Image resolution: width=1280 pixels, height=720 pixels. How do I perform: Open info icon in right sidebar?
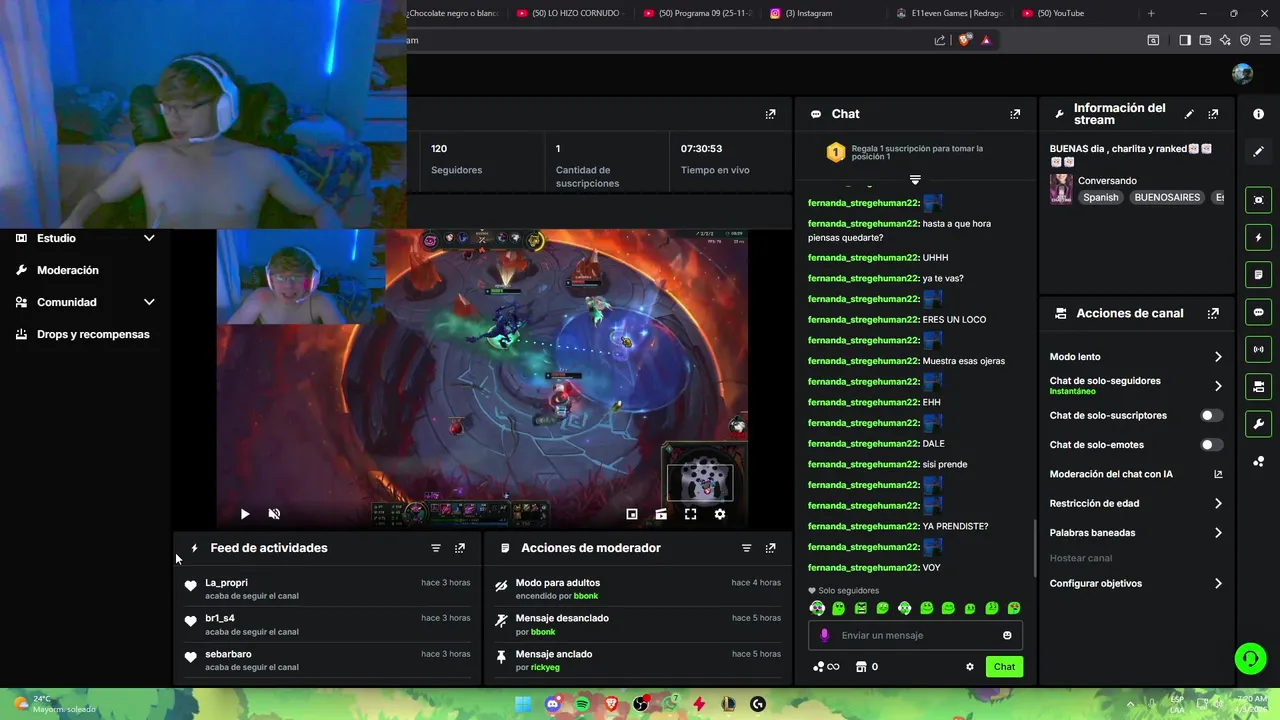pyautogui.click(x=1259, y=114)
